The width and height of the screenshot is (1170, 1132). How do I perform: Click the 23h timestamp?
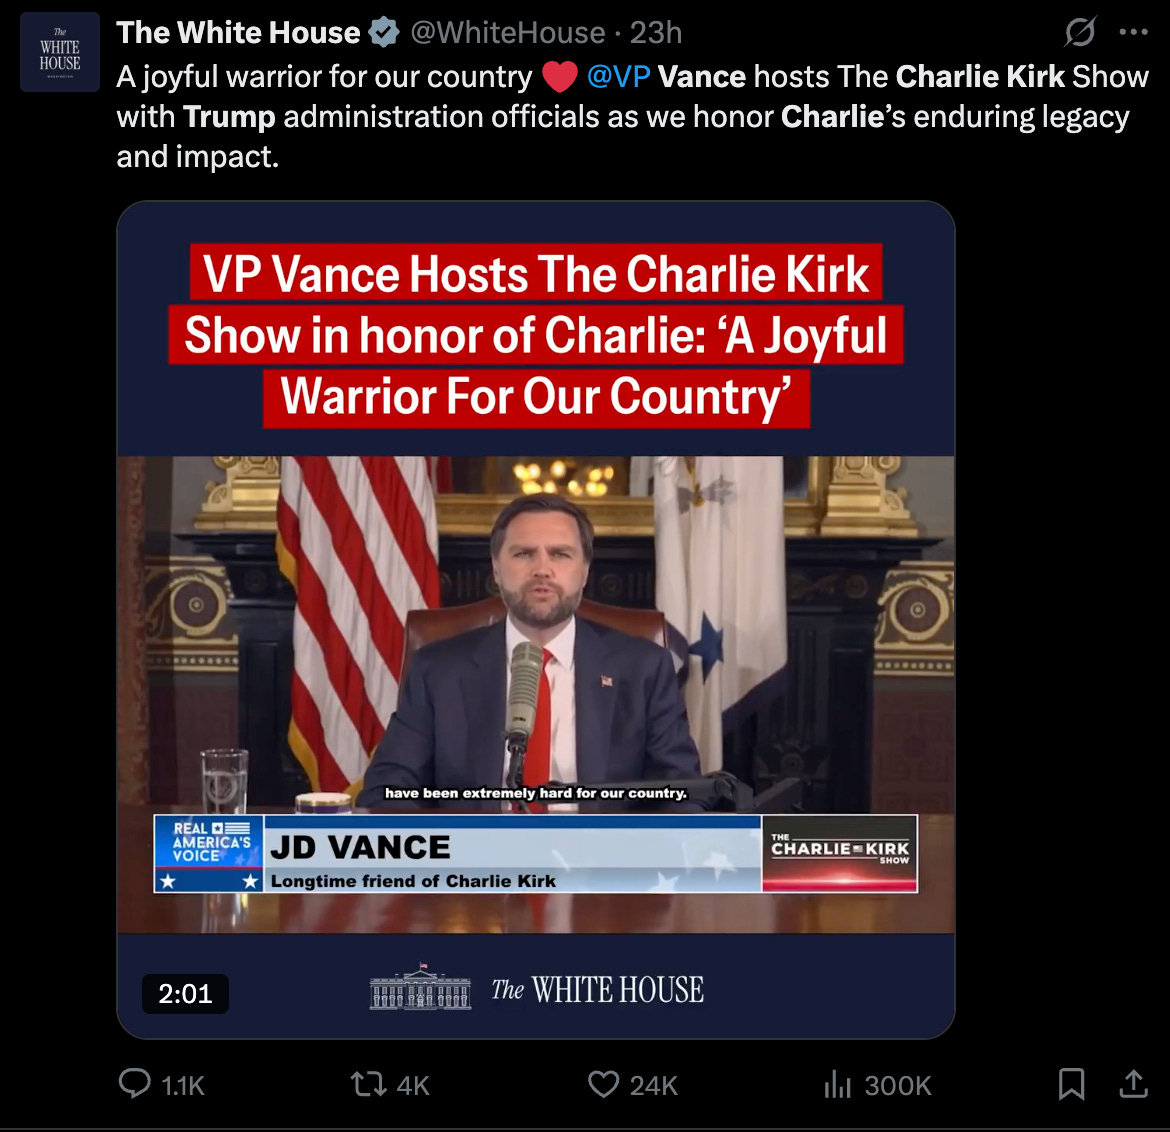click(656, 33)
